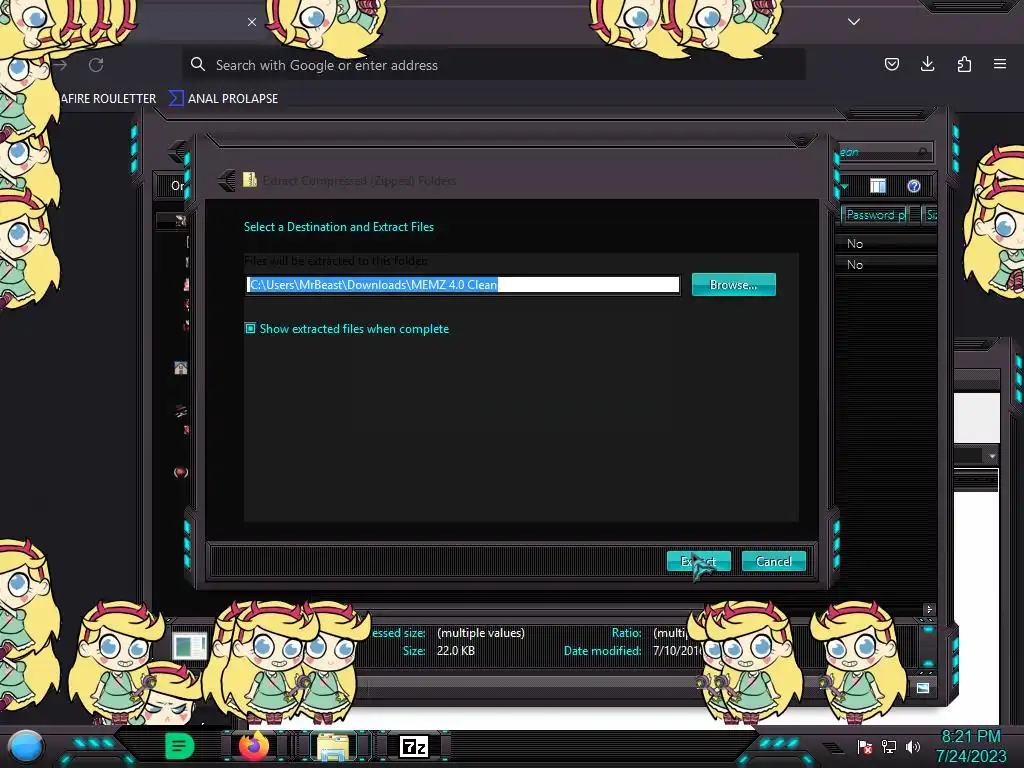
Task: Click the 8:21 PM taskbar clock
Action: [x=970, y=737]
